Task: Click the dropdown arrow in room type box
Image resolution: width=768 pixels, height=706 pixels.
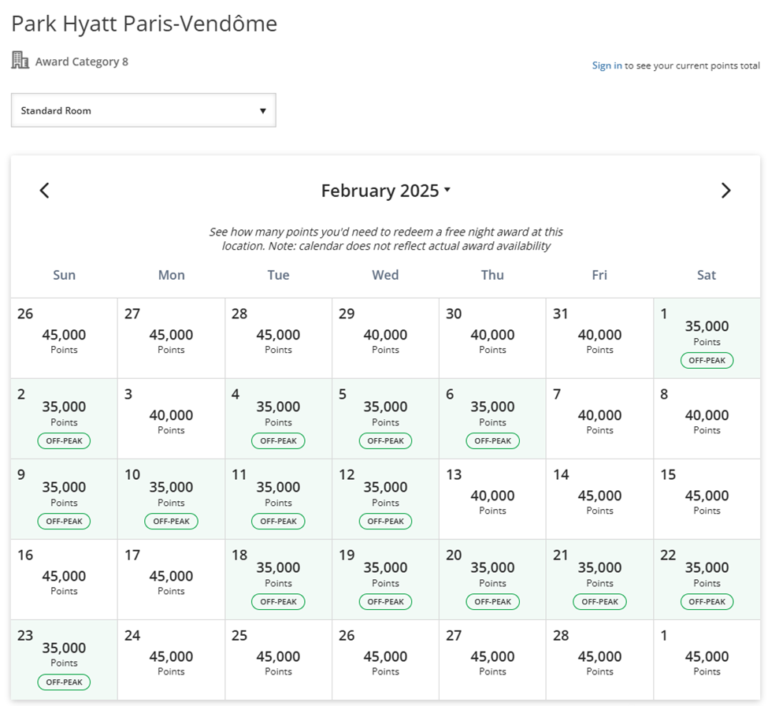Action: (x=263, y=111)
